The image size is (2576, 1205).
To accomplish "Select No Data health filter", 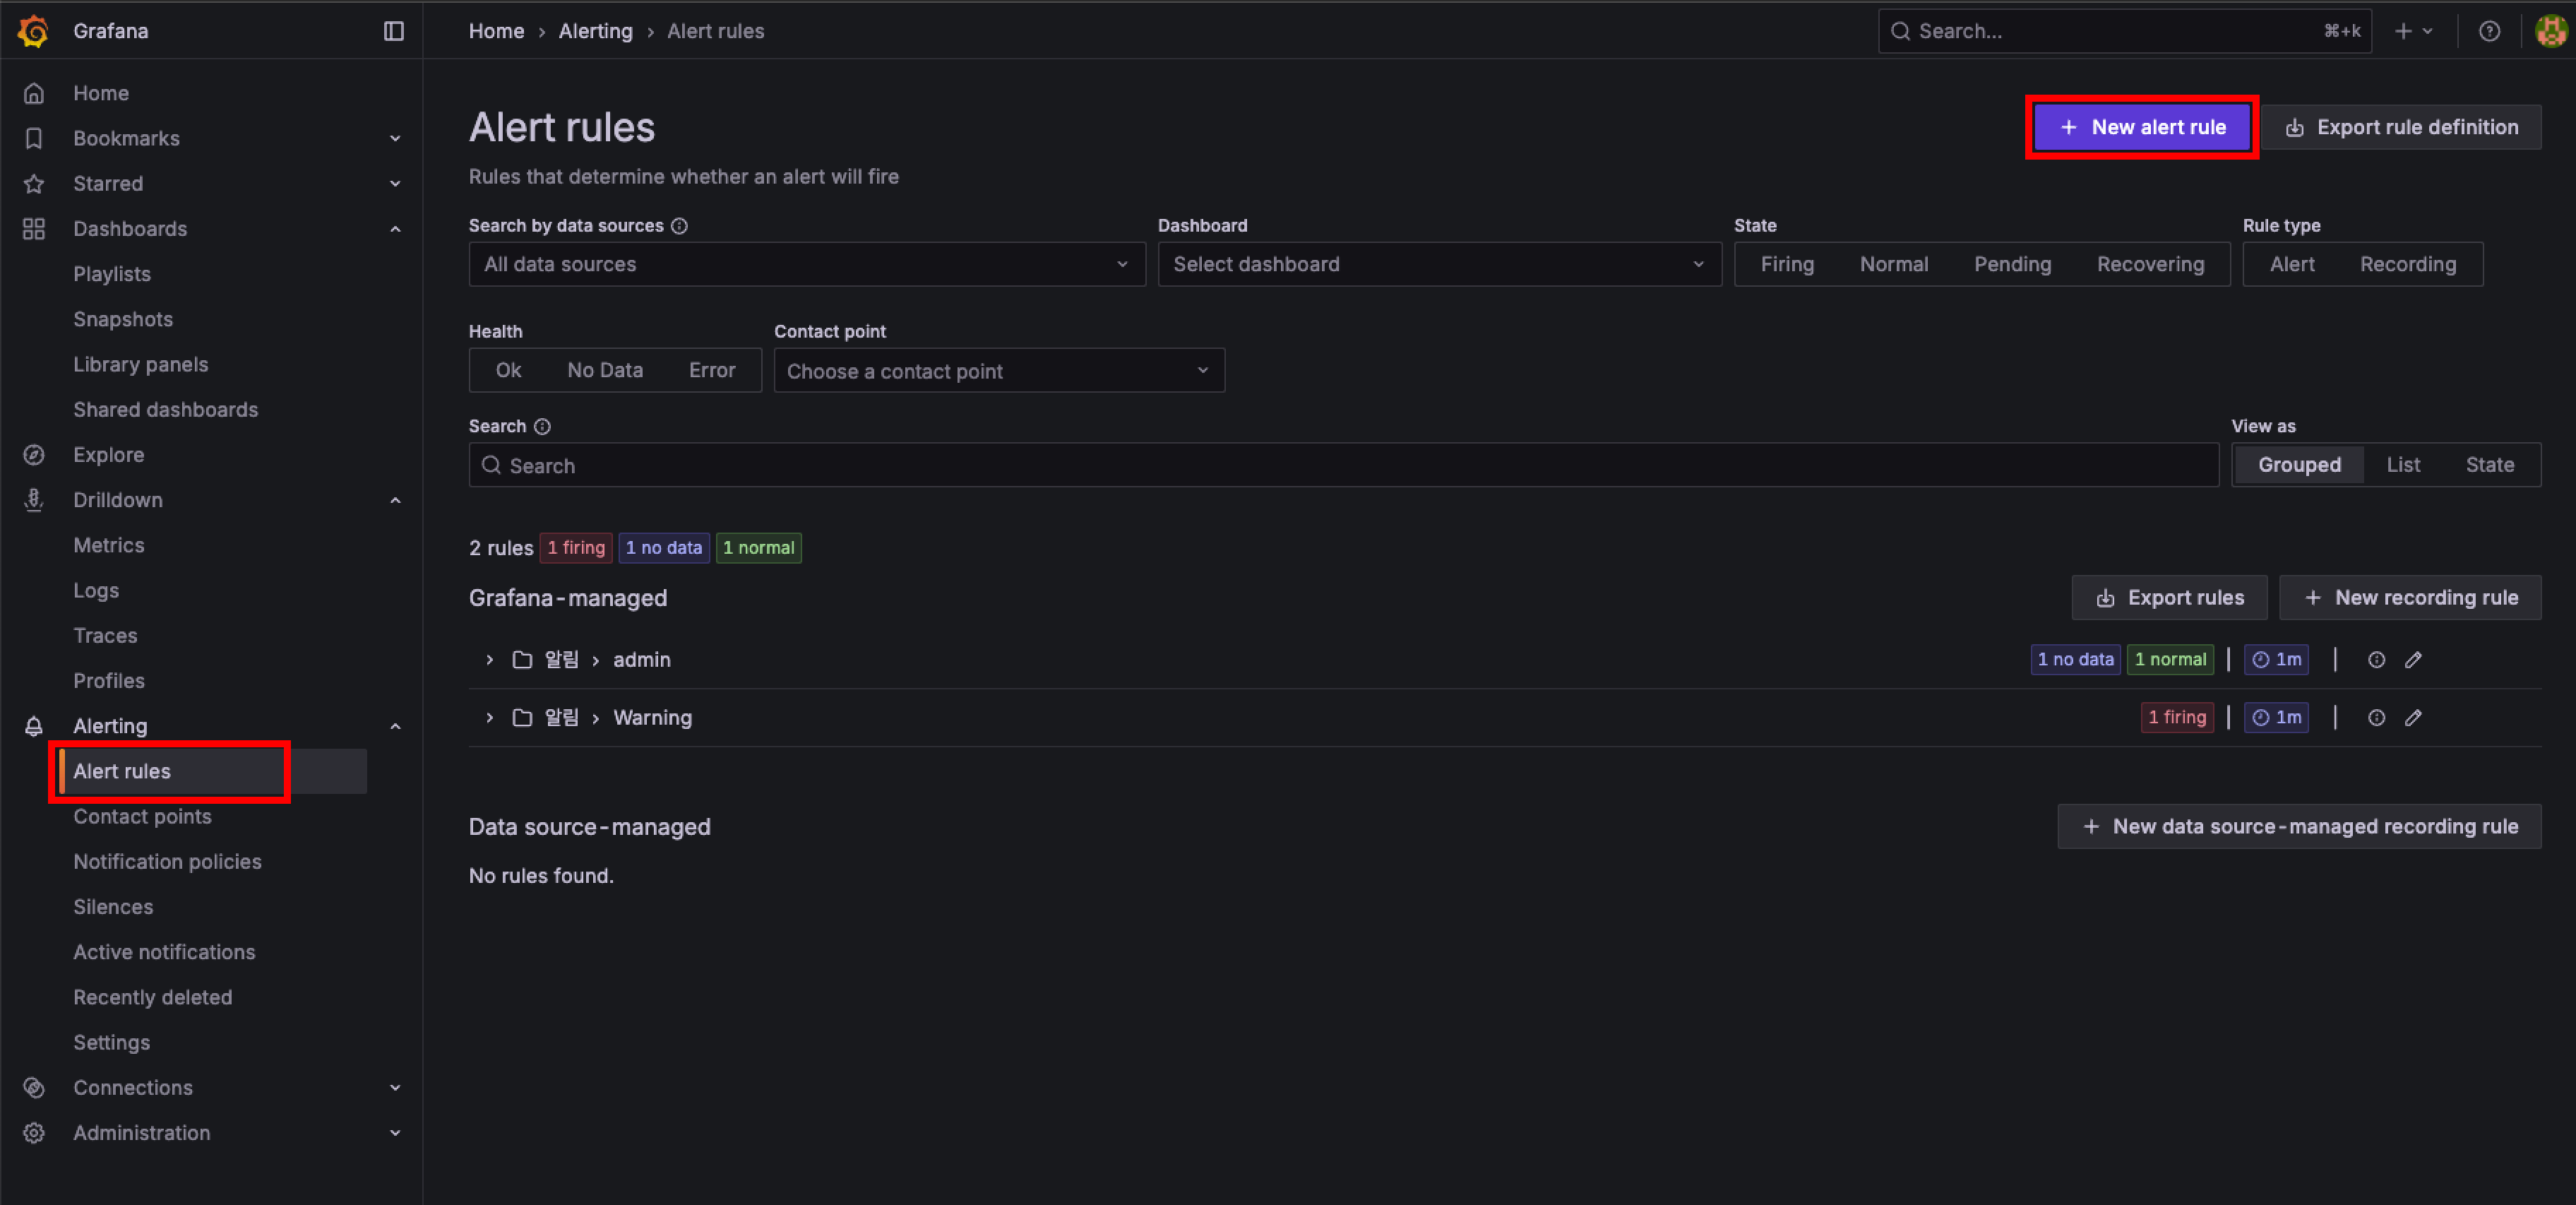I will (x=604, y=371).
